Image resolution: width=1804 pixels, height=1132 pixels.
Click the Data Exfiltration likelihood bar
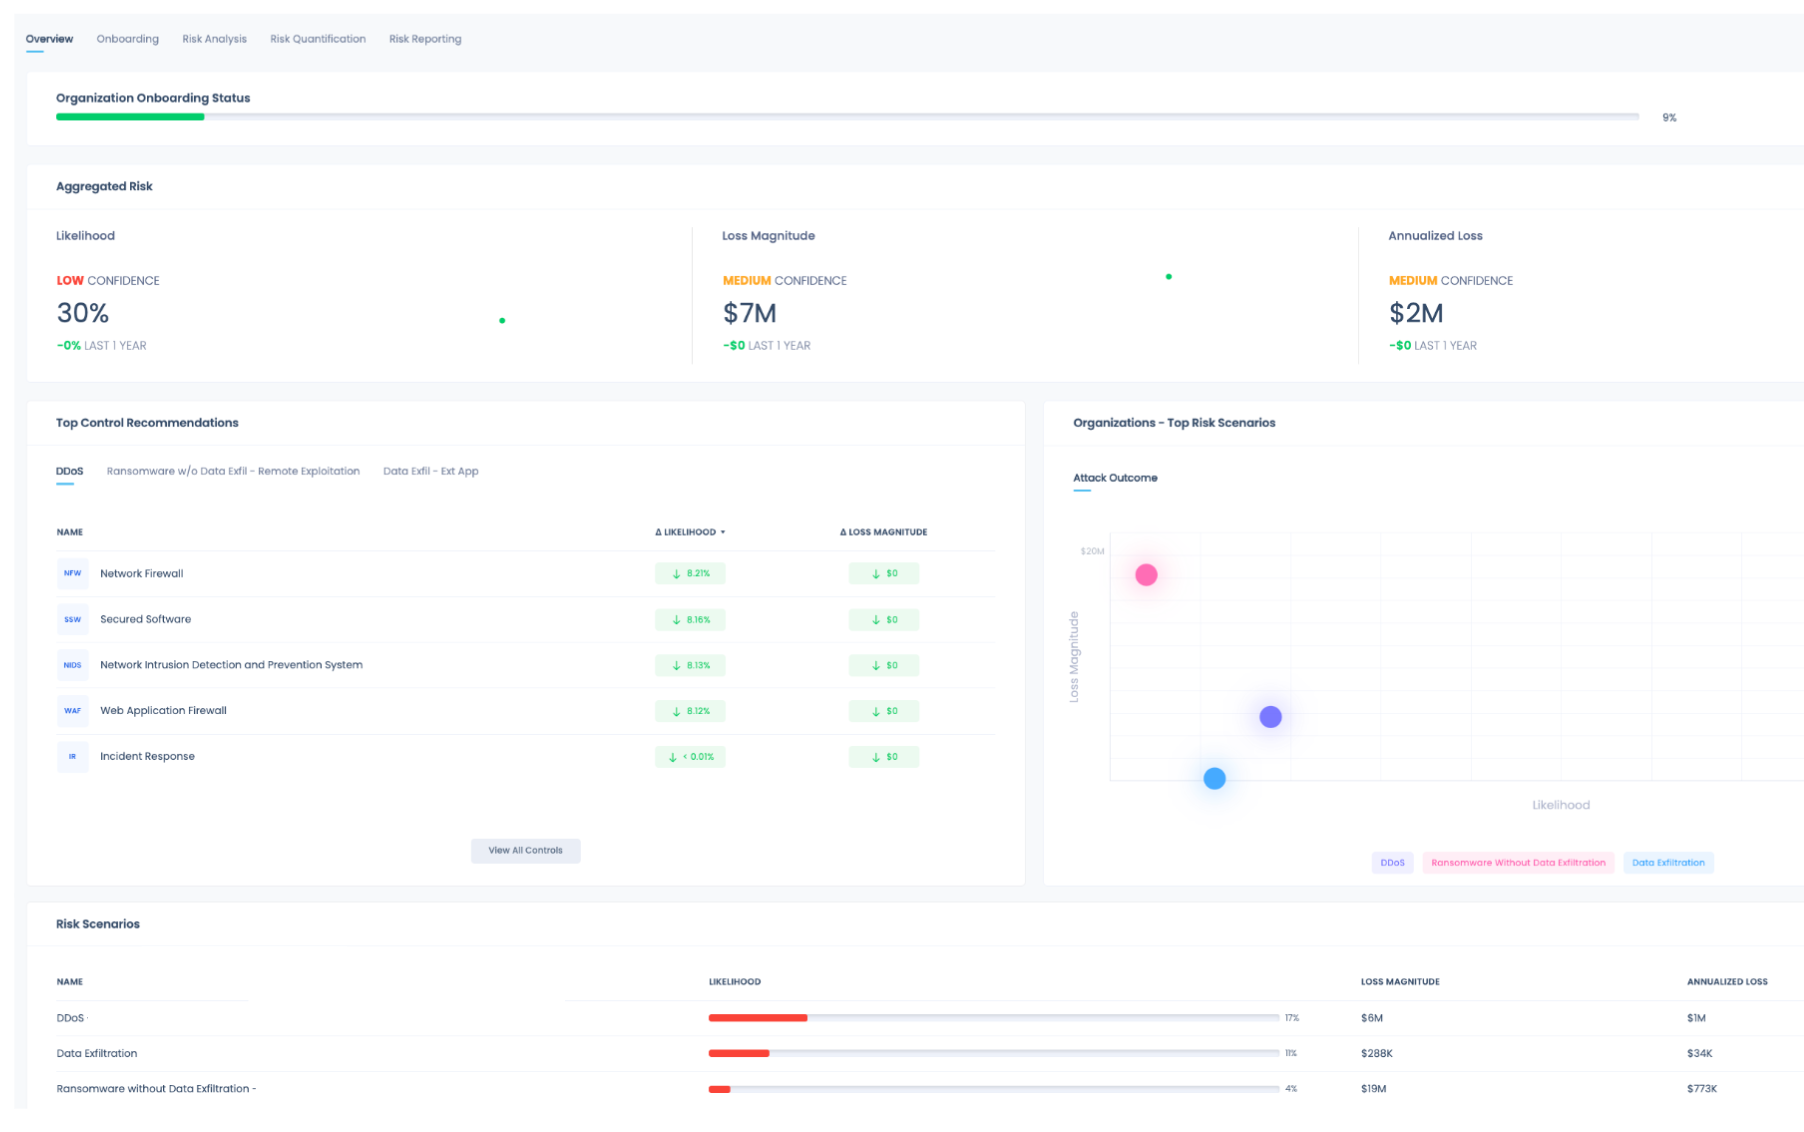tap(994, 1053)
